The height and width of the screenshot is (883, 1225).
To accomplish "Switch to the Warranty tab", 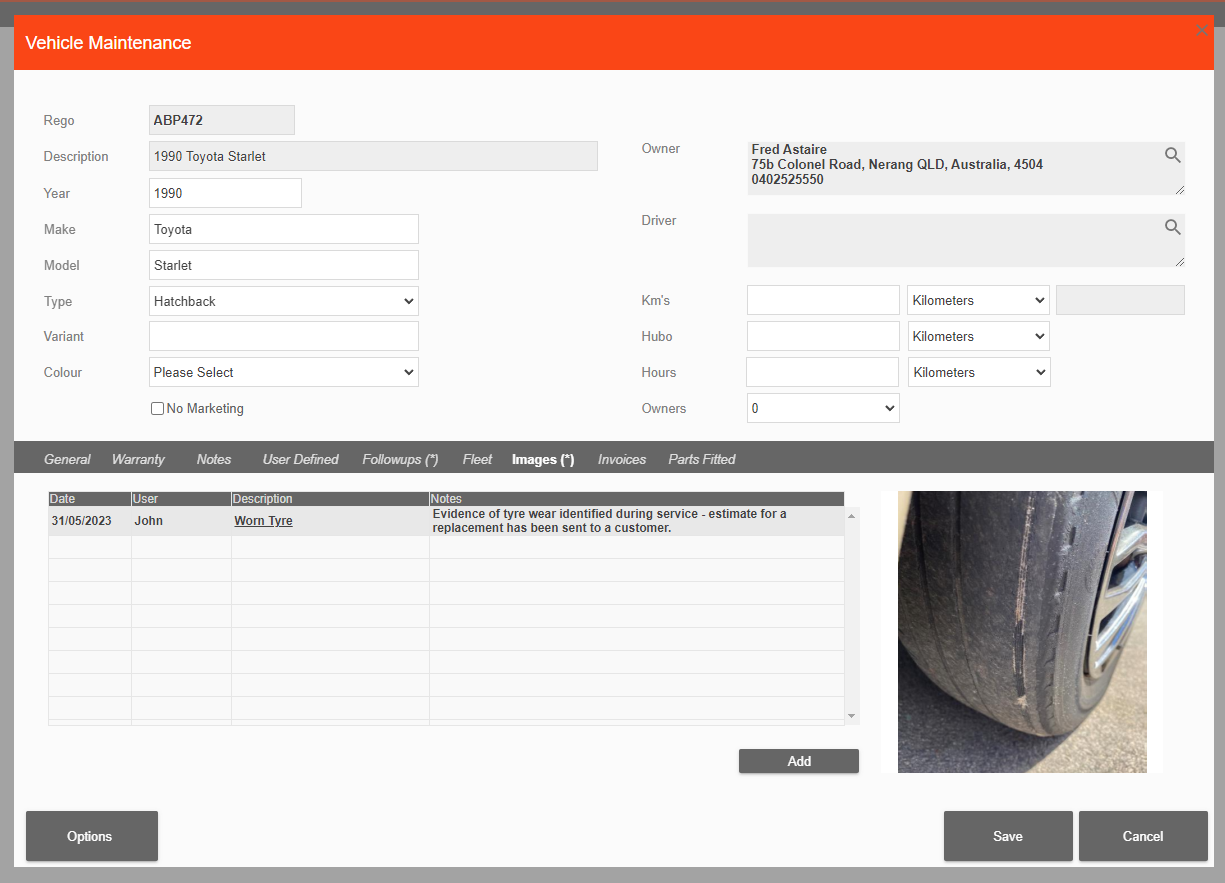I will pos(138,459).
